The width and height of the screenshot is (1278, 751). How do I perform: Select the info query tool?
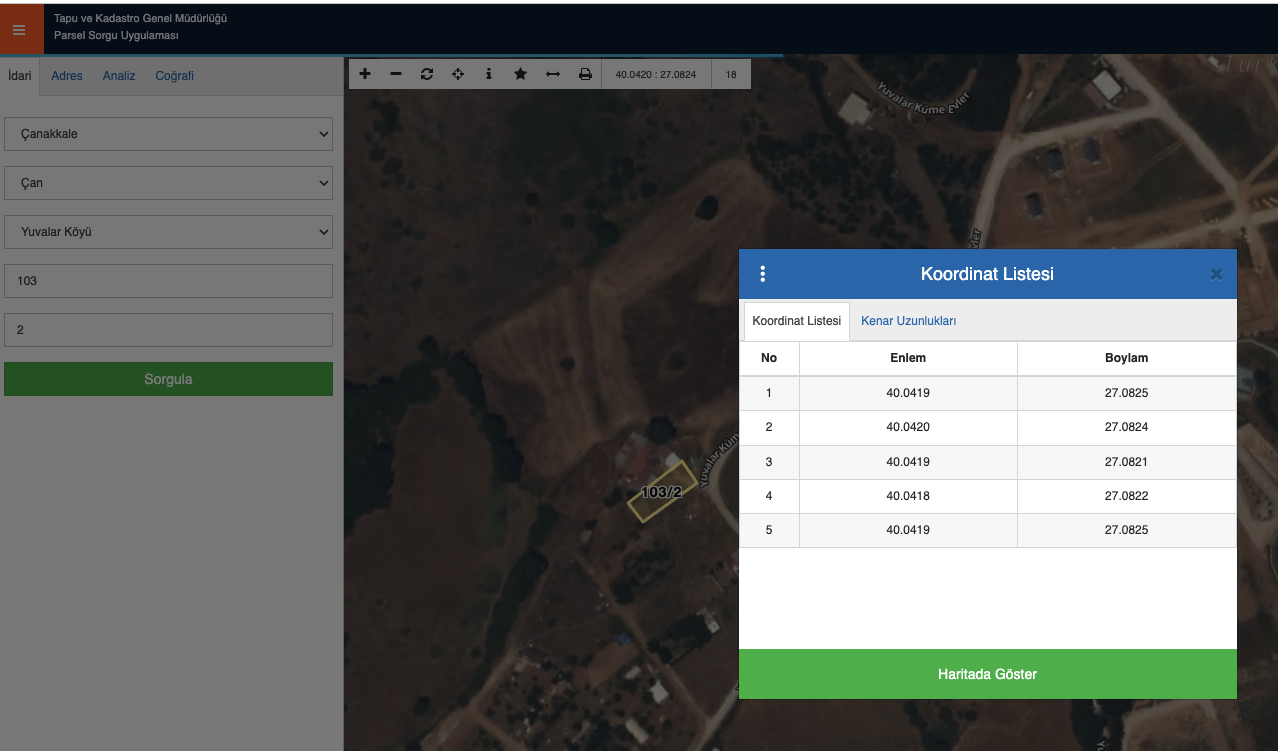[489, 74]
